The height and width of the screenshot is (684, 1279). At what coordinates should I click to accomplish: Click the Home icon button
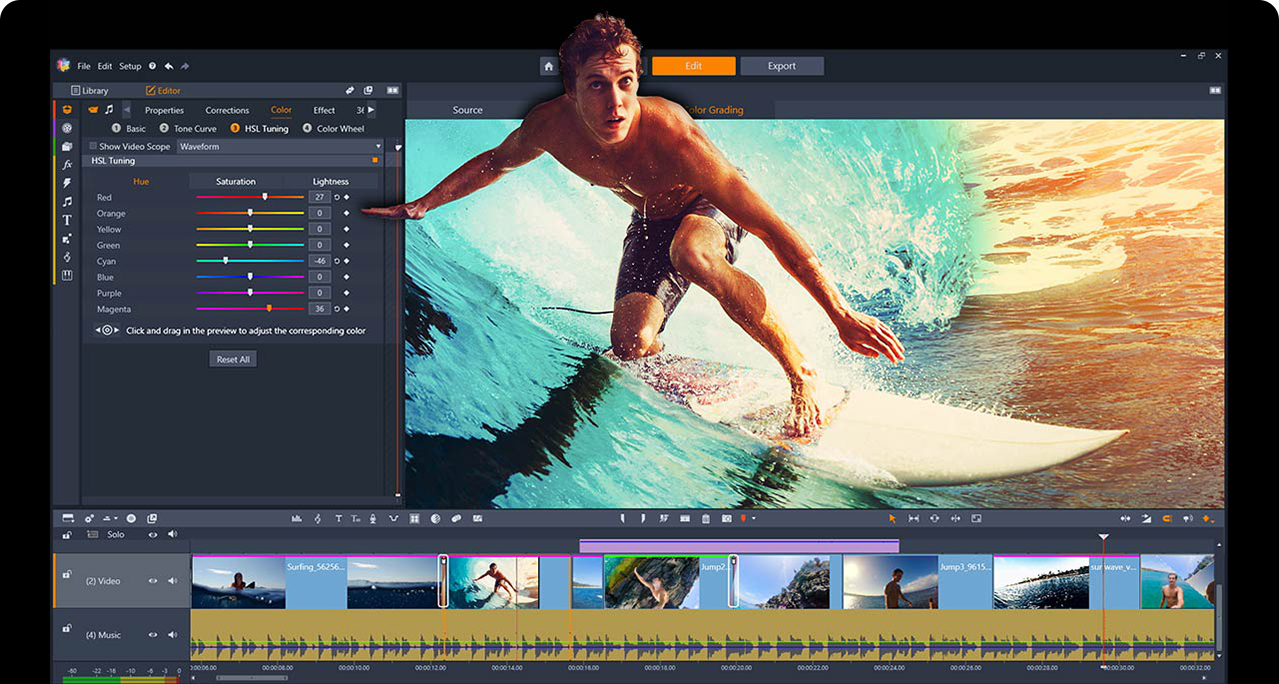point(548,66)
